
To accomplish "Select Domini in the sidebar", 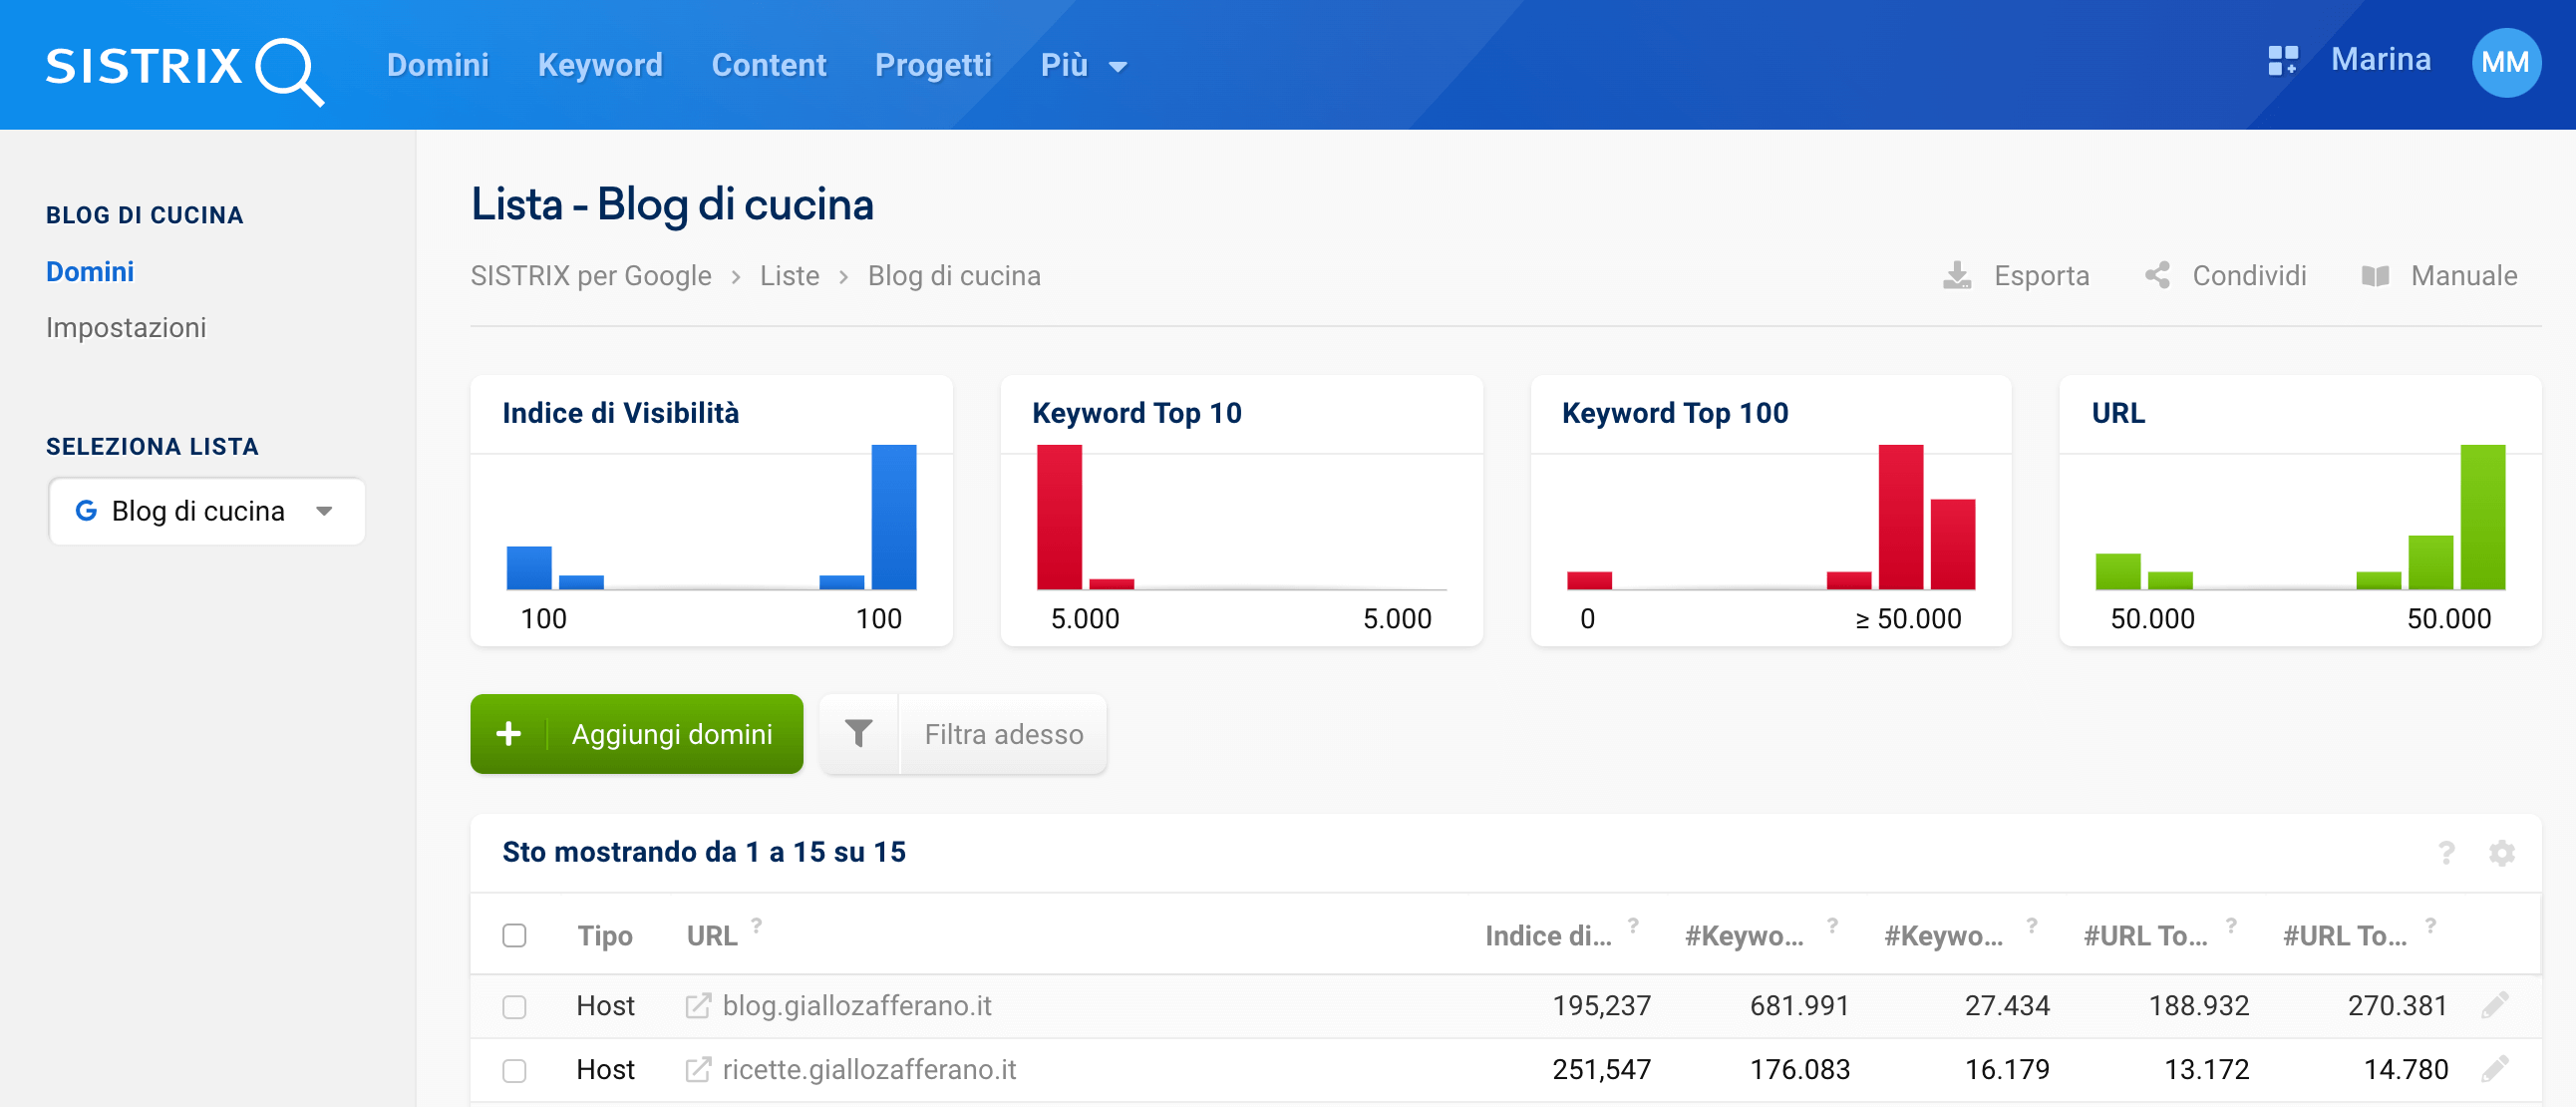I will [90, 271].
